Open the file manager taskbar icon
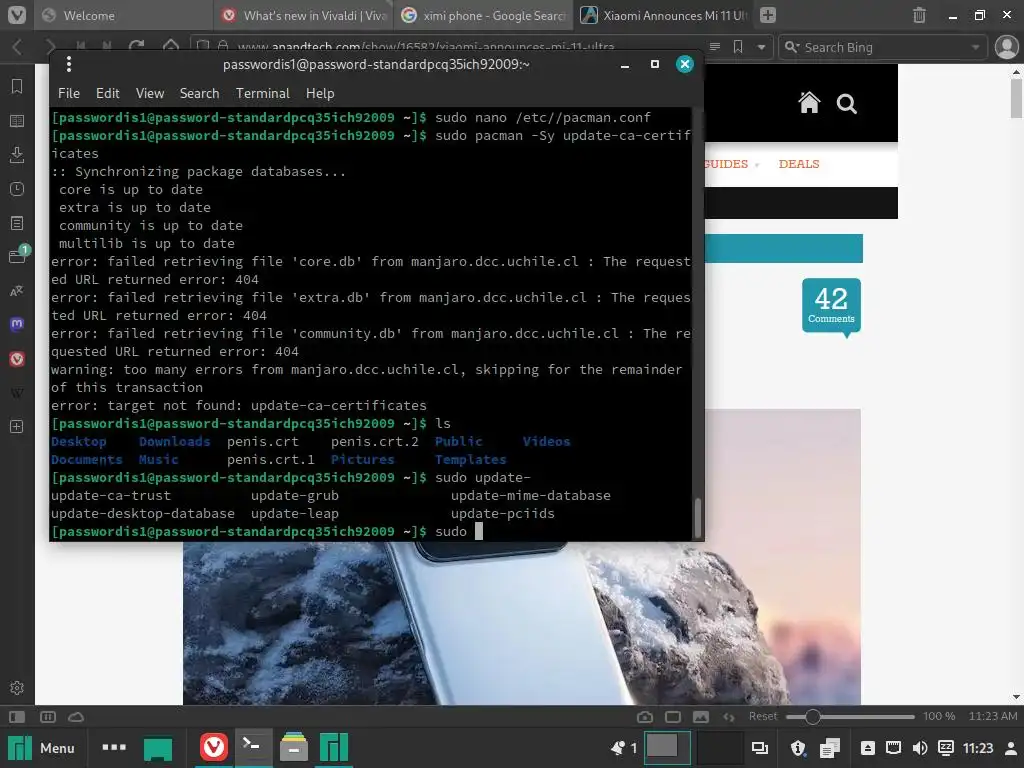Image resolution: width=1024 pixels, height=768 pixels. tap(293, 747)
